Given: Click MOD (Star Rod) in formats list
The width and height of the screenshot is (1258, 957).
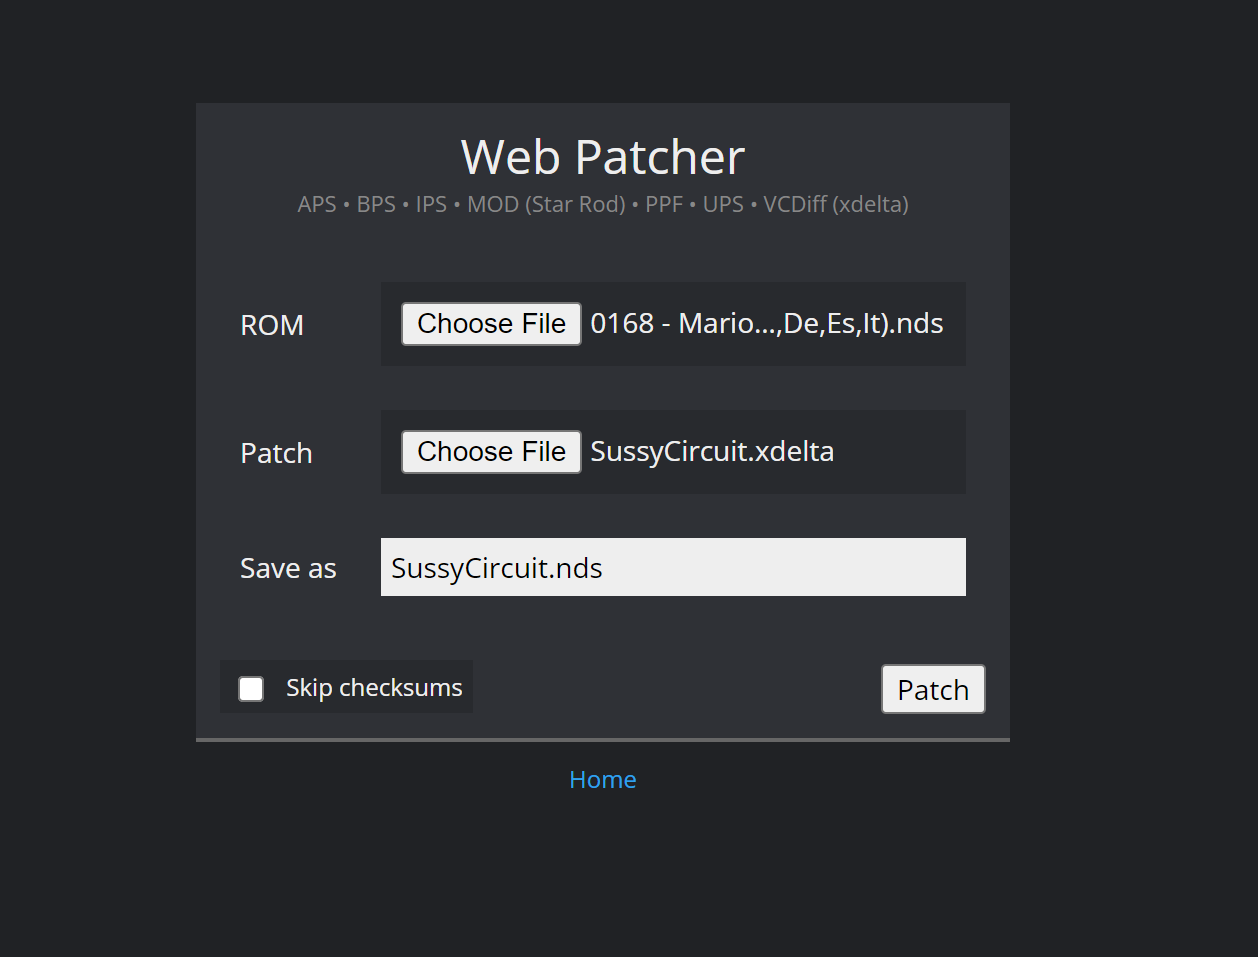Looking at the screenshot, I should [x=546, y=205].
